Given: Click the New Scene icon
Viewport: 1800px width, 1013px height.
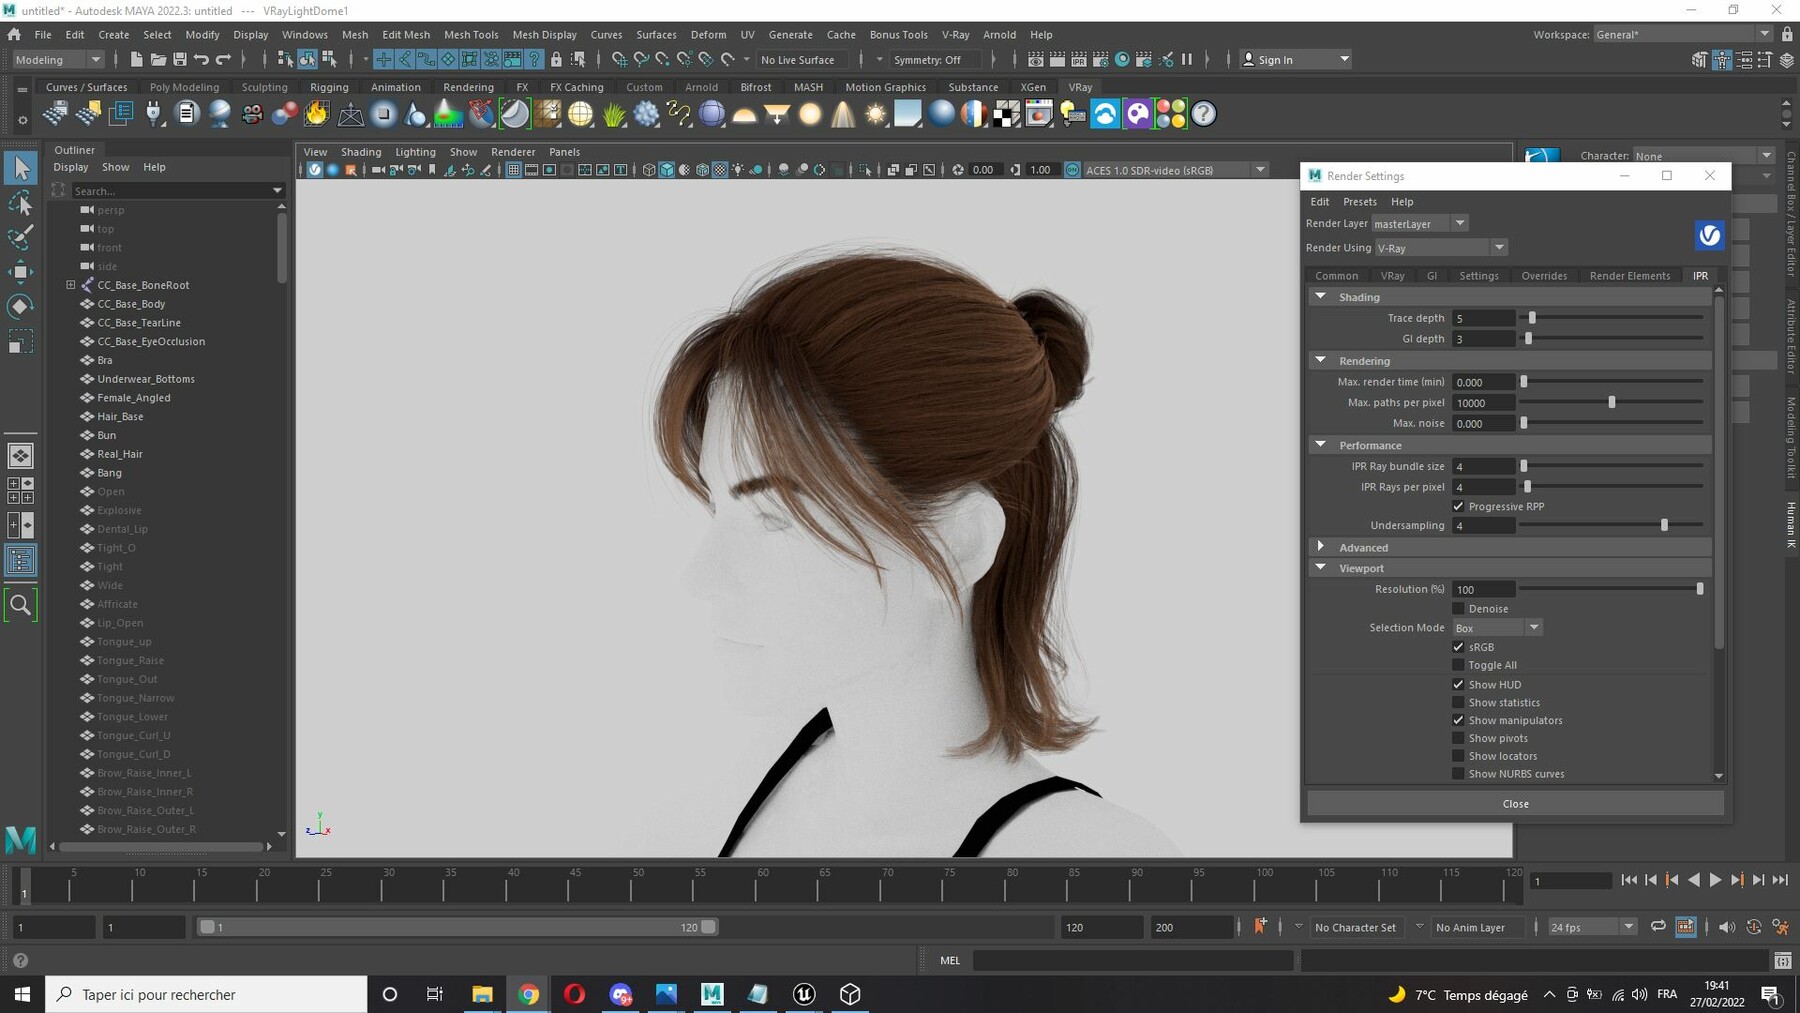Looking at the screenshot, I should [x=136, y=60].
